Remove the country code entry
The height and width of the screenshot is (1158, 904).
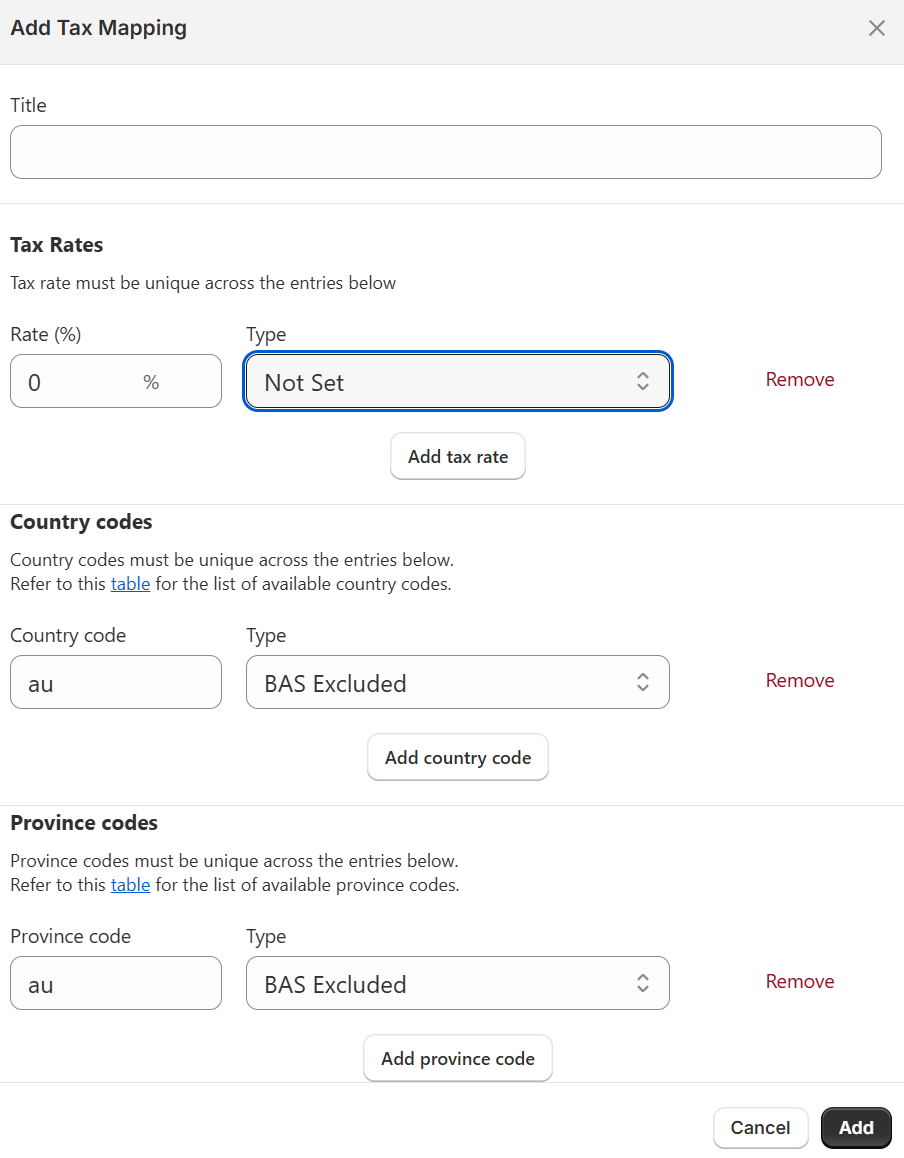pyautogui.click(x=800, y=680)
